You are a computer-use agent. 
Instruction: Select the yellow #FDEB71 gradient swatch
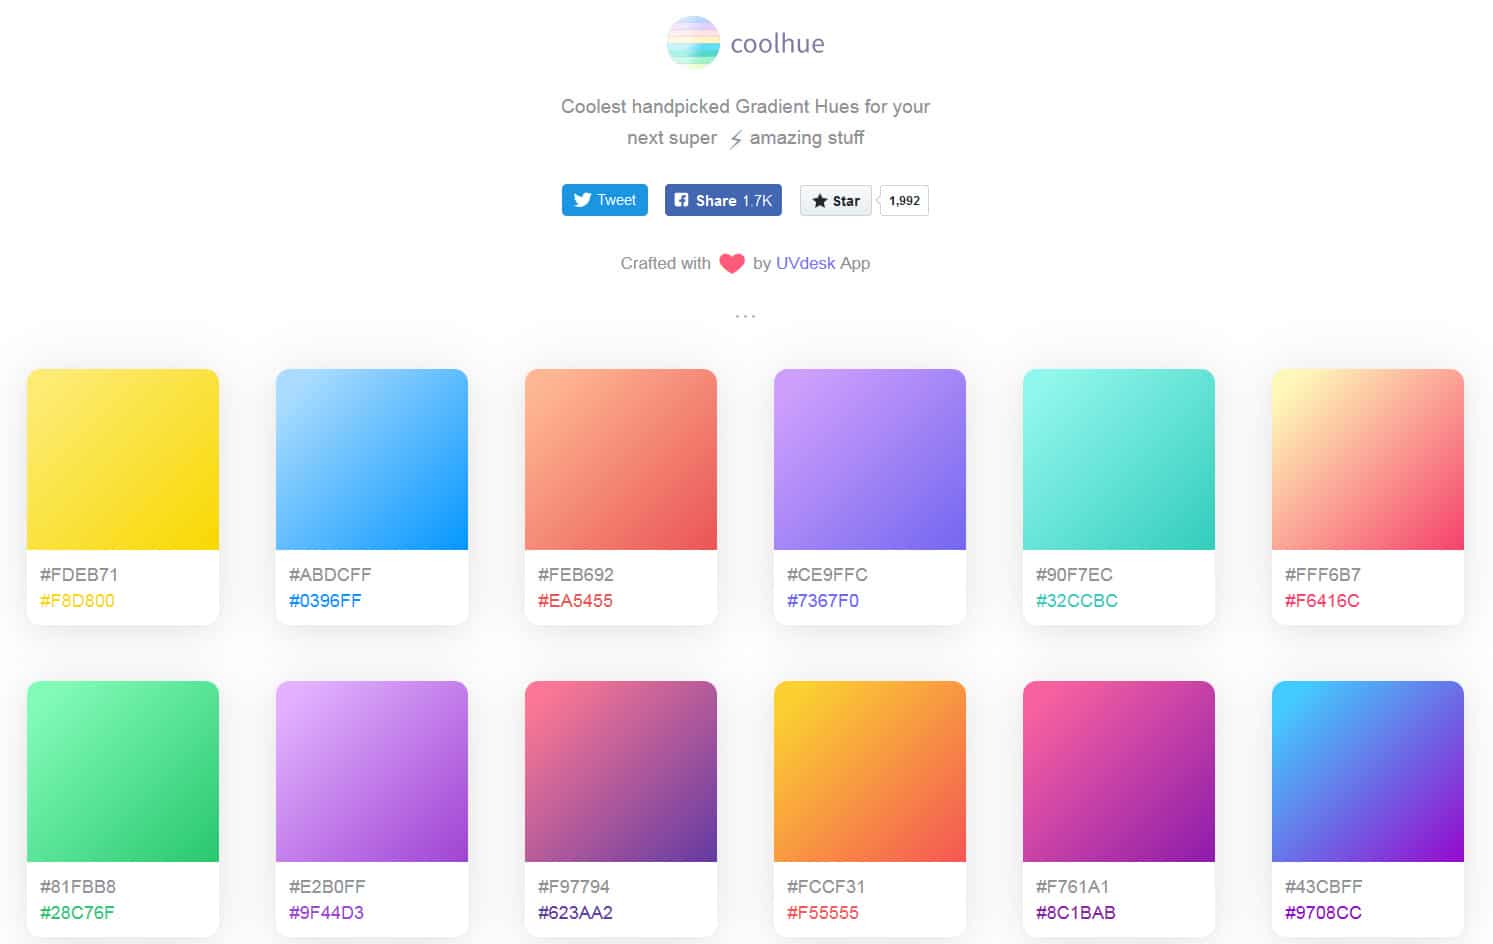[x=123, y=459]
